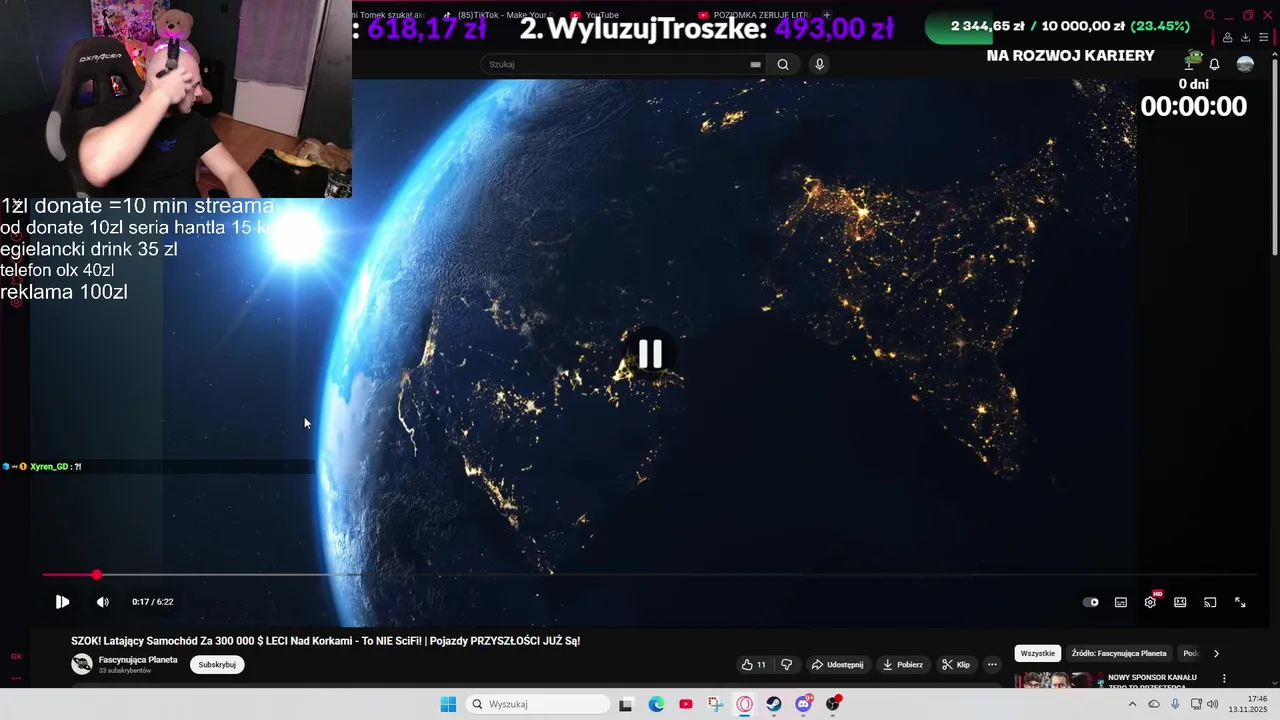The width and height of the screenshot is (1280, 720).
Task: Select the Źródło: Fascynująca Planeta chip
Action: pos(1119,653)
